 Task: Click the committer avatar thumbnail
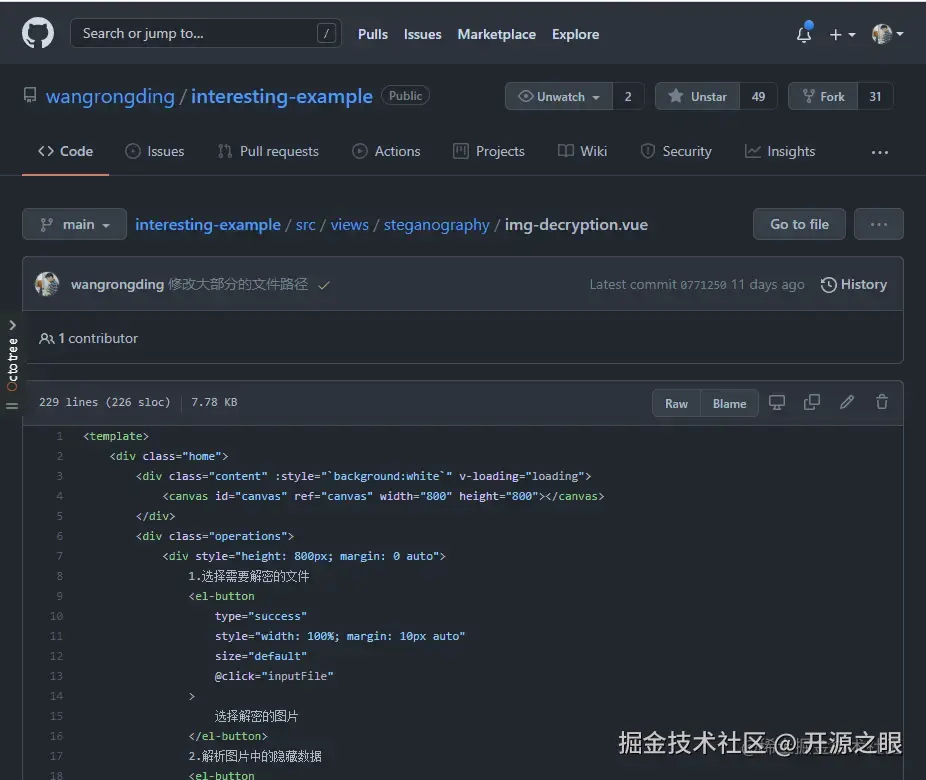click(x=47, y=284)
